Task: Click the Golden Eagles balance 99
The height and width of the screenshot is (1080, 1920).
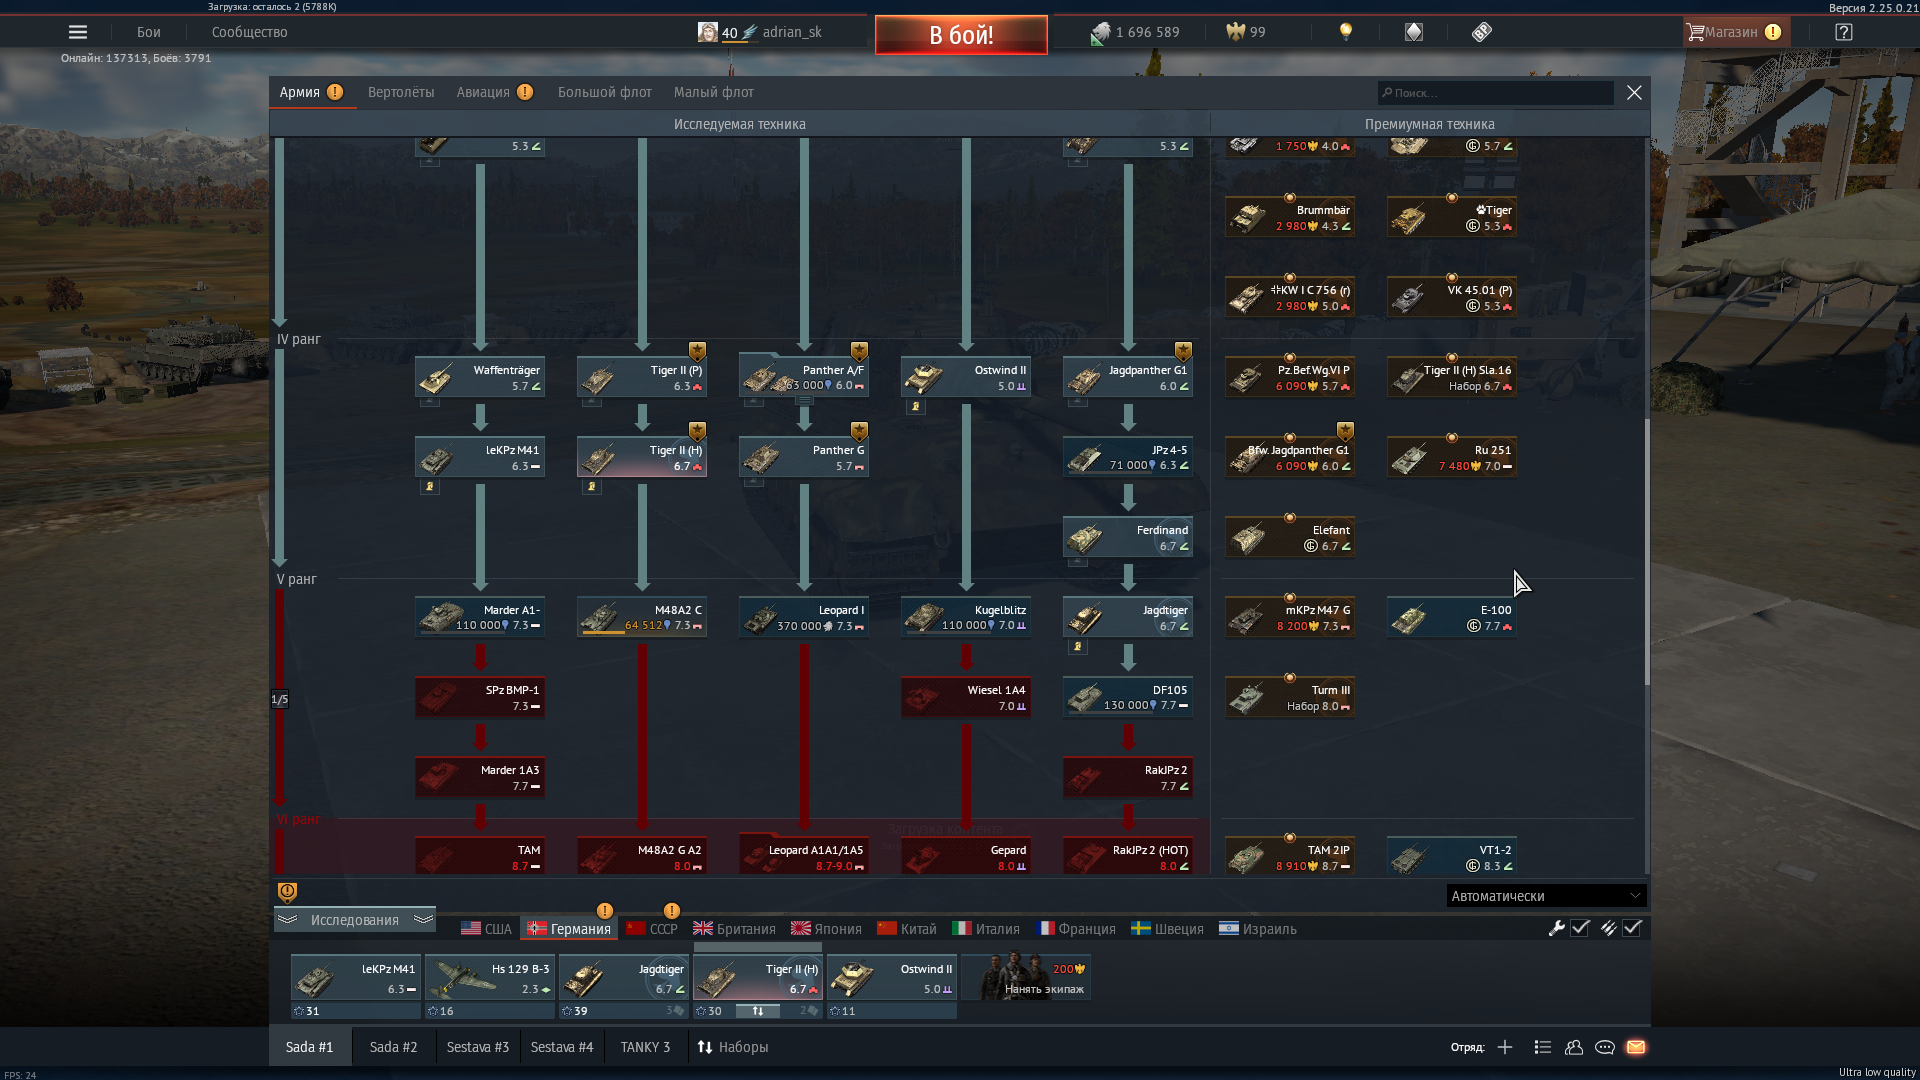Action: (x=1246, y=32)
